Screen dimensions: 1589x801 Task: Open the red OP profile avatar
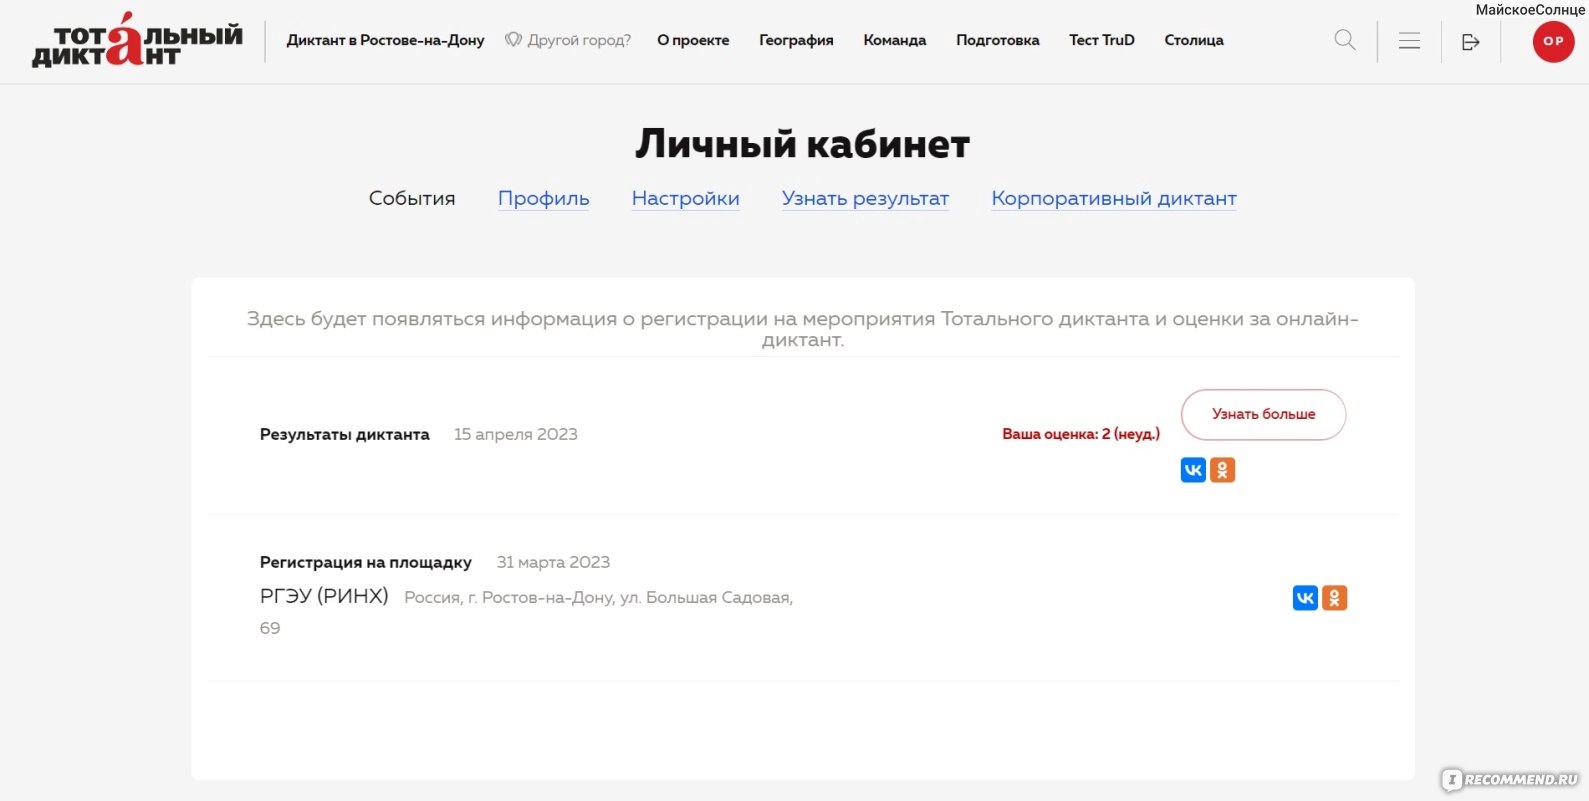(x=1553, y=41)
